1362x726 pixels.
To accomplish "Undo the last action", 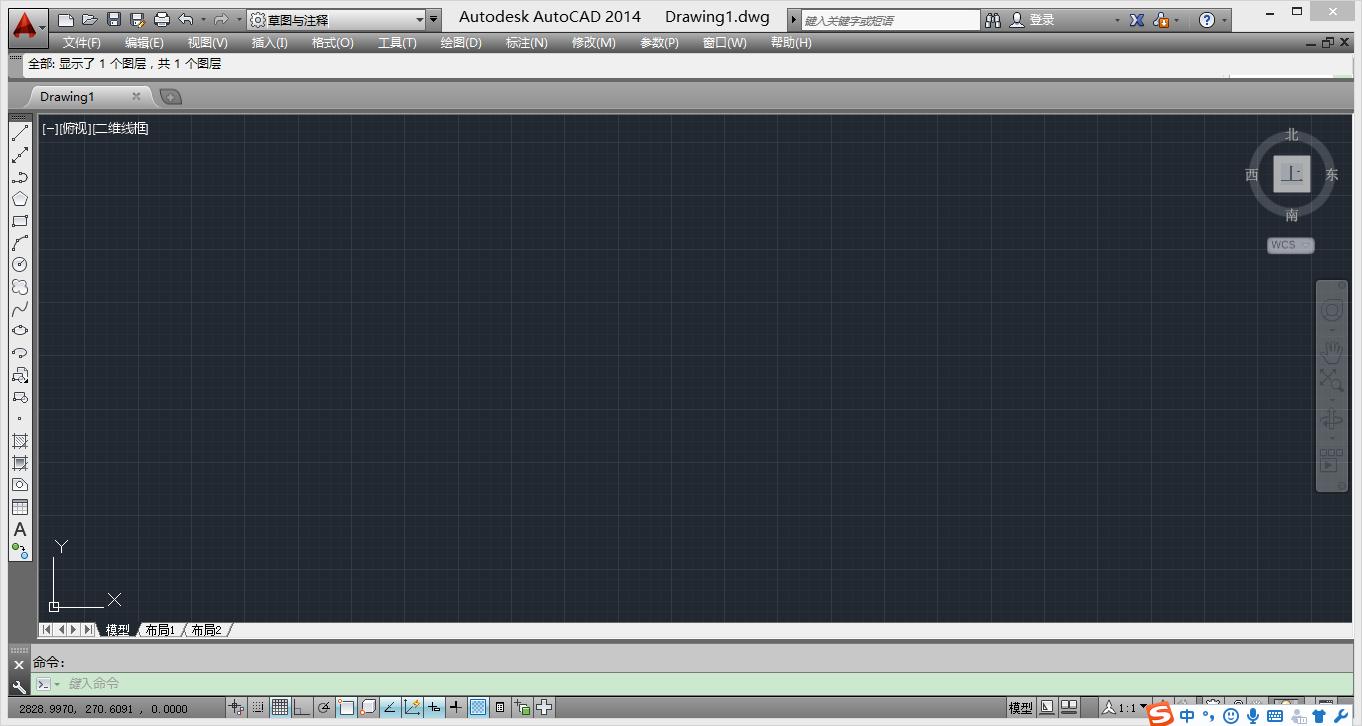I will pos(186,19).
